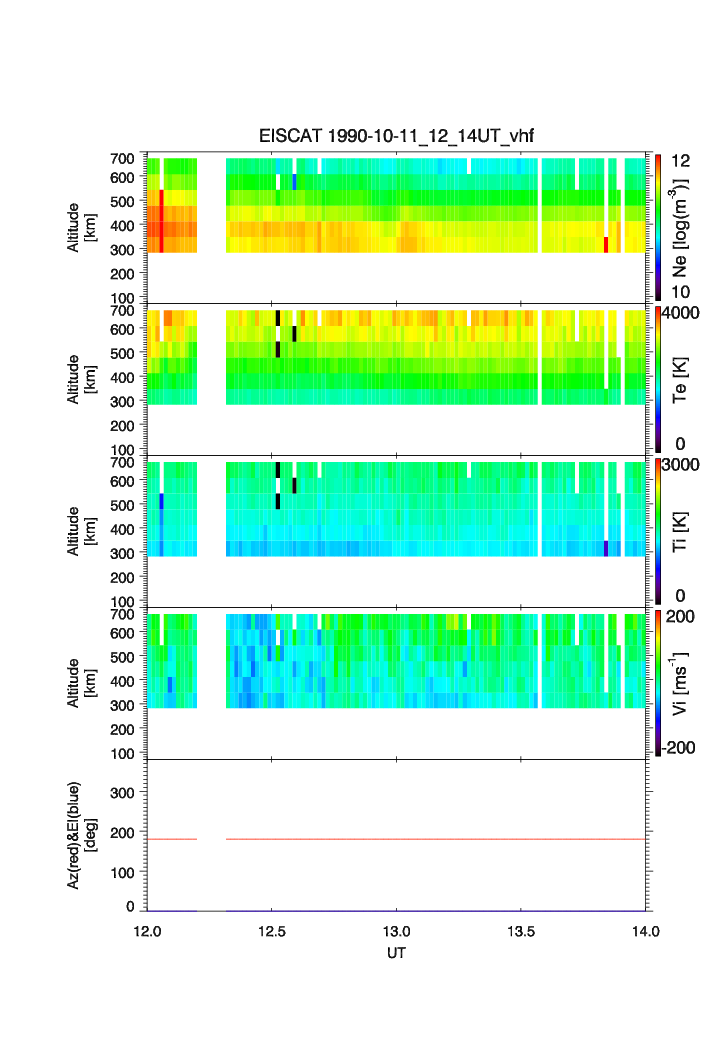708x1063 pixels.
Task: Click the 100 tick on the Az/El axis
Action: click(x=122, y=873)
